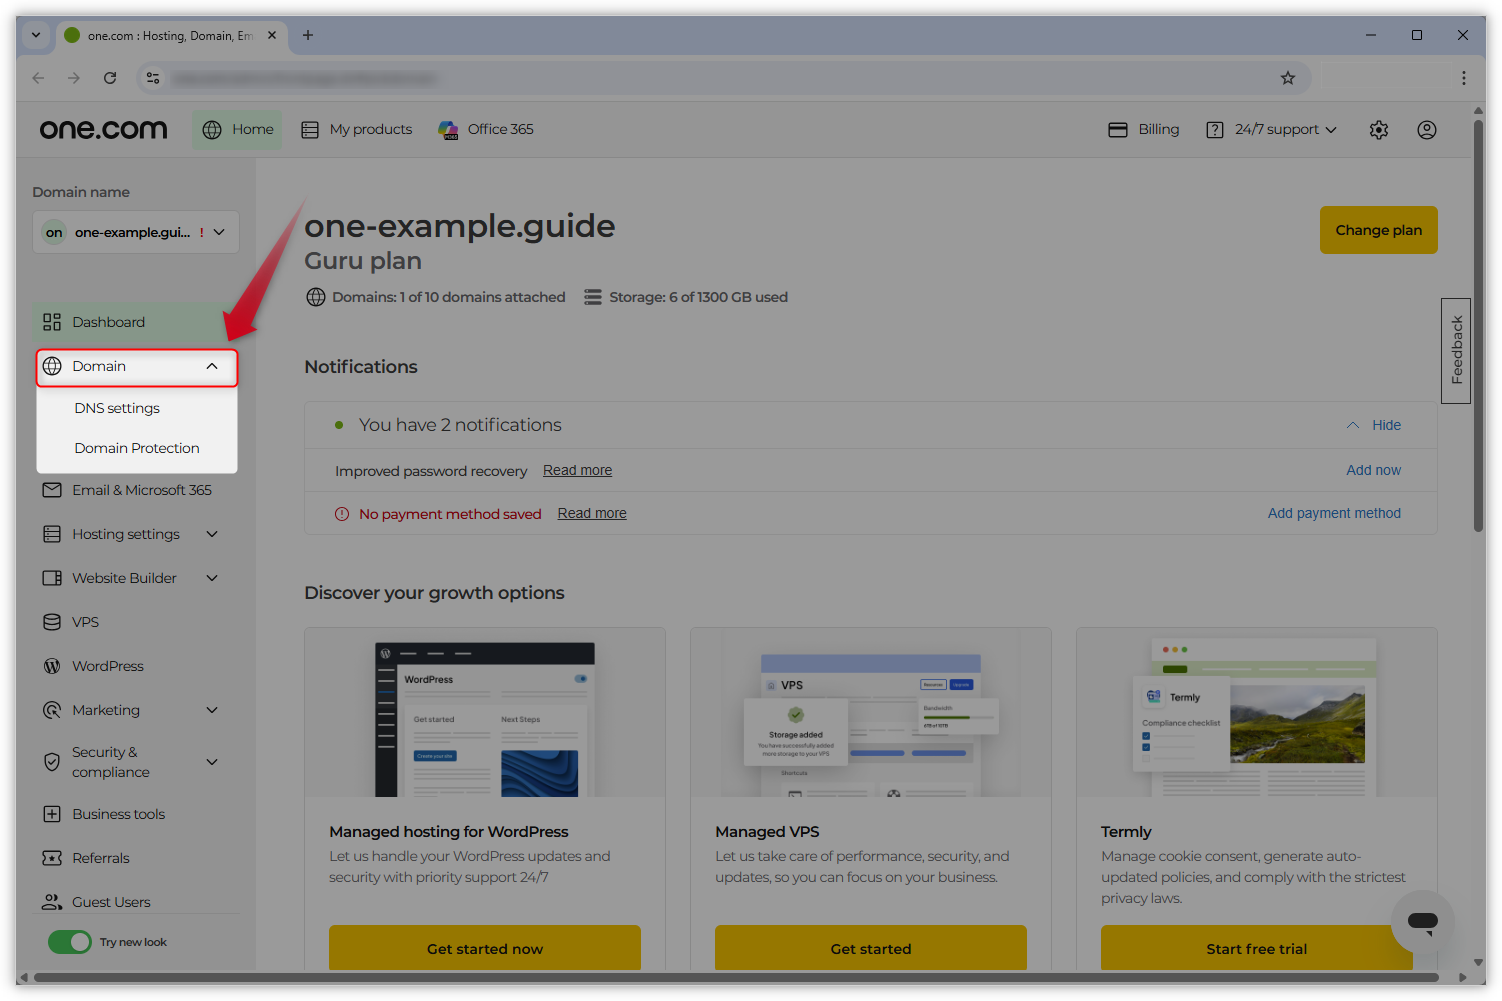The width and height of the screenshot is (1502, 1001).
Task: Click the Email envelope icon in sidebar
Action: (x=52, y=490)
